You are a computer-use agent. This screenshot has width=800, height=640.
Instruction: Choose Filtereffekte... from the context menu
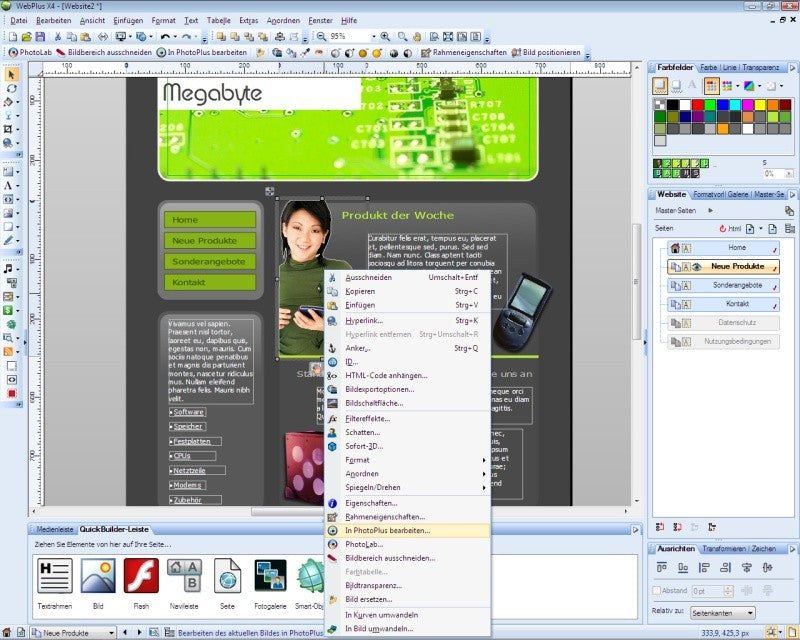(x=407, y=419)
